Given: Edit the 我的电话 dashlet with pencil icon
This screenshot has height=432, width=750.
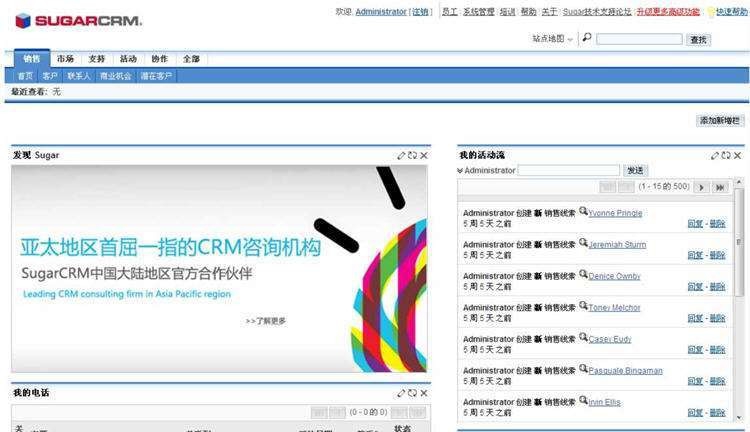Looking at the screenshot, I should coord(401,393).
